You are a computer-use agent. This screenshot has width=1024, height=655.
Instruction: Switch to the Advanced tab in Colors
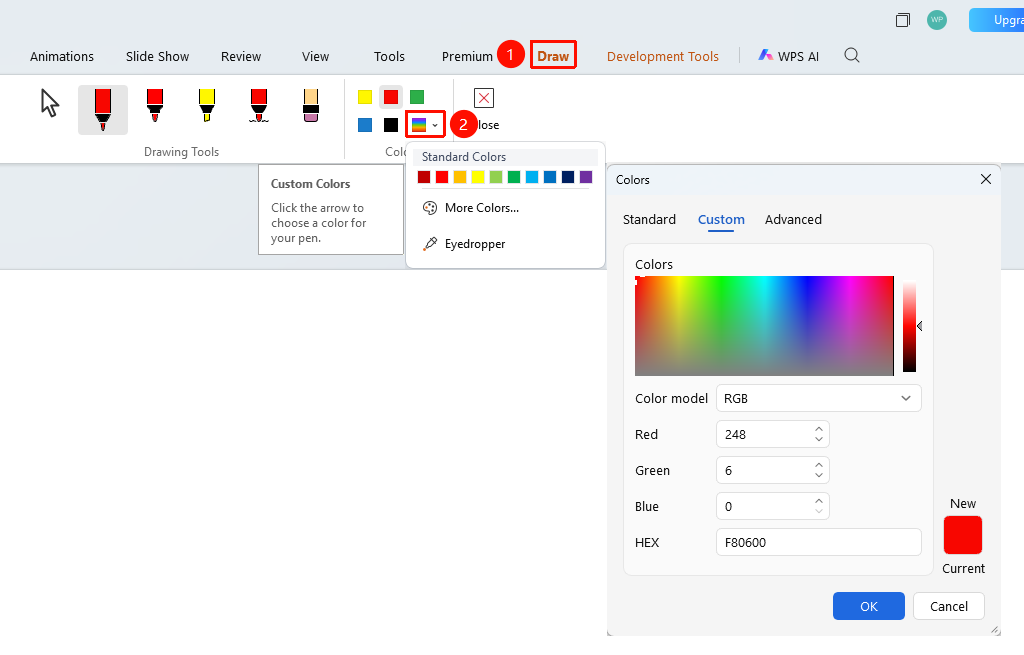click(x=793, y=219)
